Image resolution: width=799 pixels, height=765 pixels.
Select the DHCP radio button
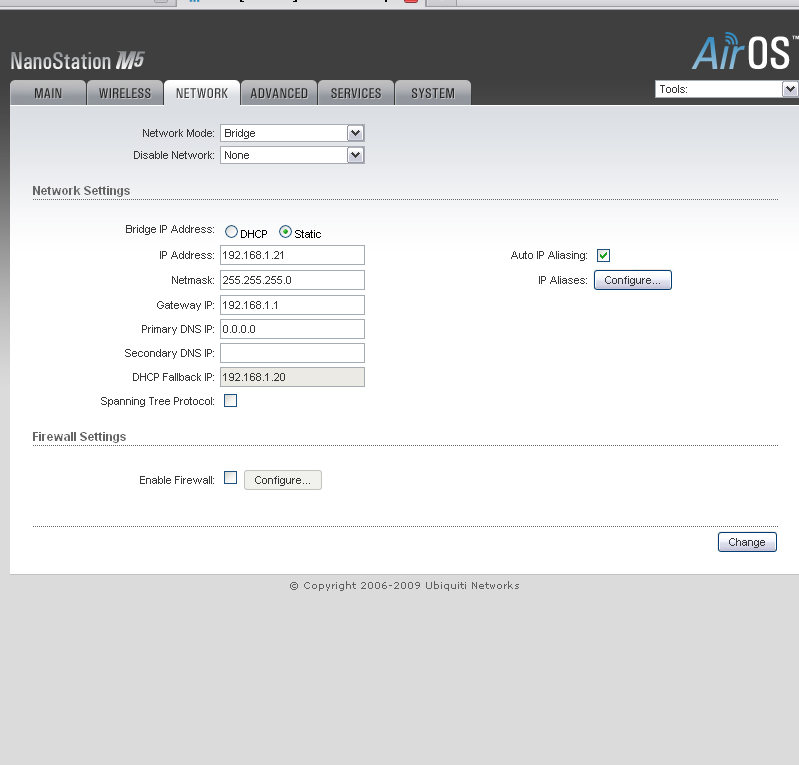[x=231, y=232]
